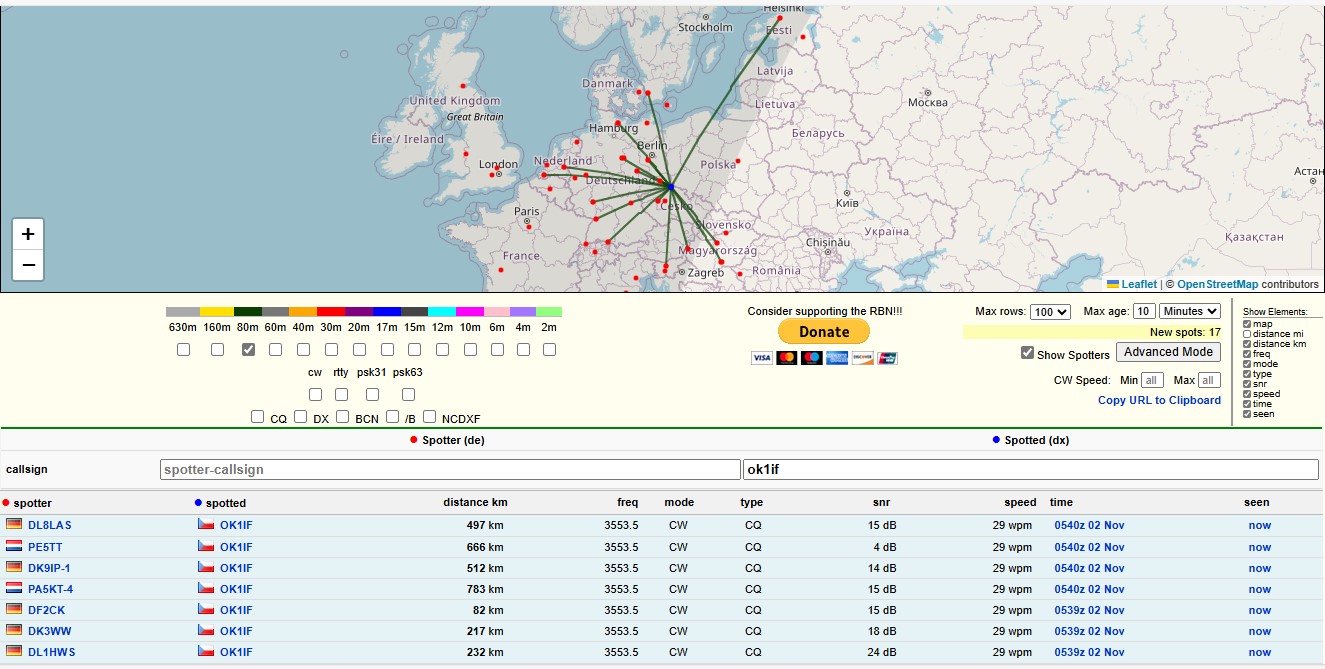Viewport: 1325px width, 669px height.
Task: Click the Helsinki spotter dot on map
Action: [x=780, y=18]
